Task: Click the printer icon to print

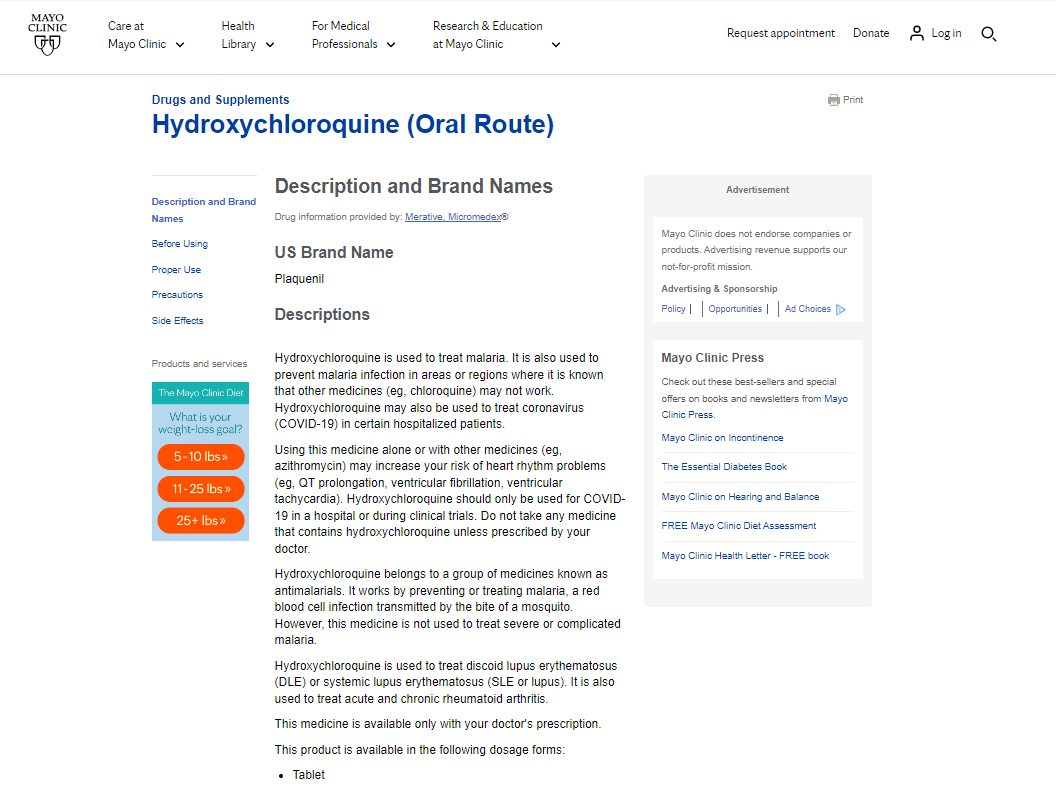Action: [x=834, y=100]
